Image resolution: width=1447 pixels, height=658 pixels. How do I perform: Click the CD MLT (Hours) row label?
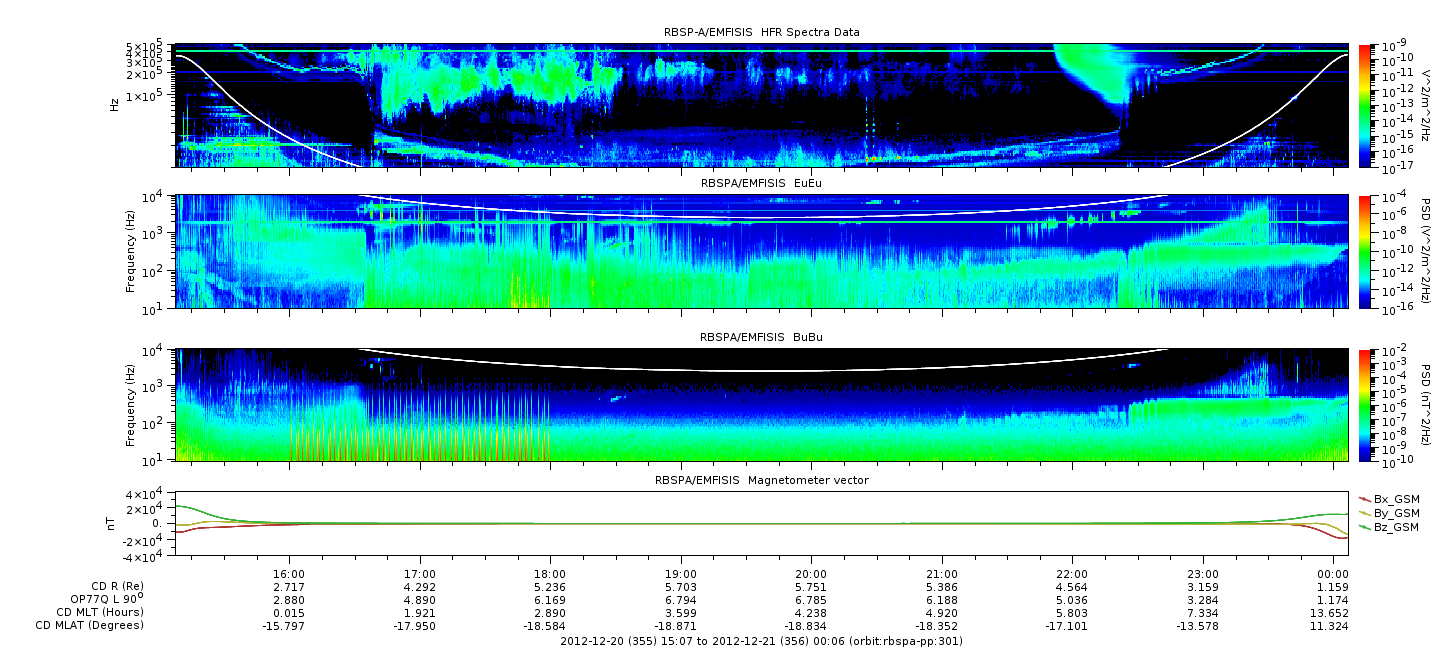click(x=100, y=612)
